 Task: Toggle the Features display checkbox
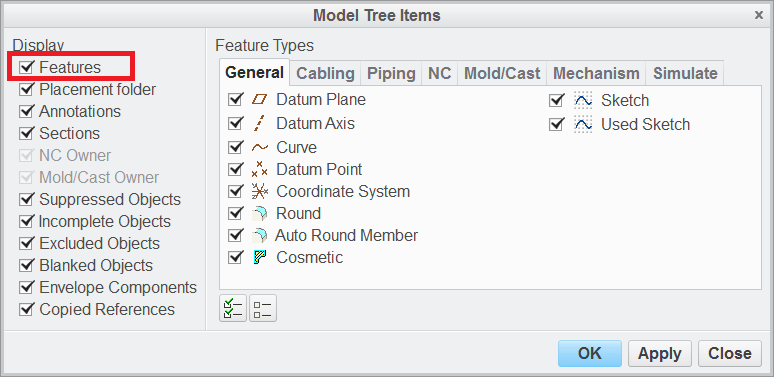pyautogui.click(x=26, y=67)
